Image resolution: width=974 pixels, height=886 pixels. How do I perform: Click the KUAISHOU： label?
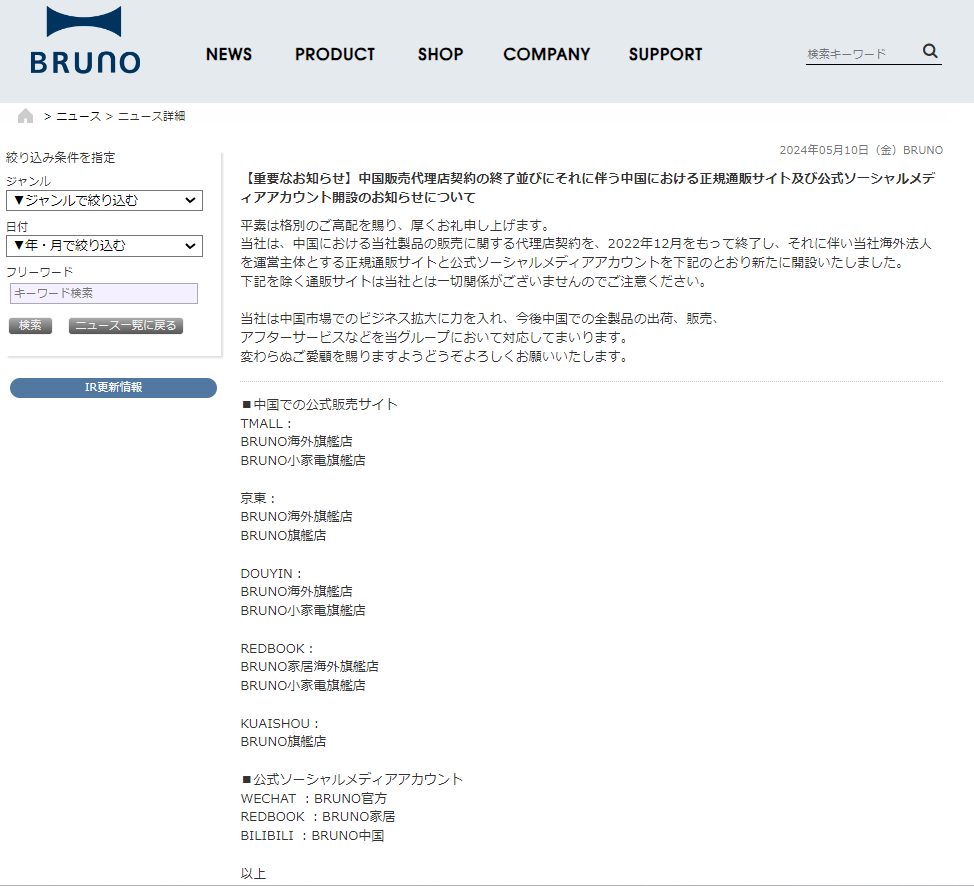coord(280,724)
